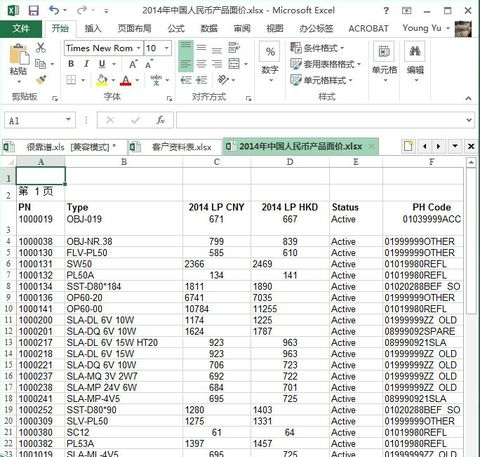Screen dimensions: 480x457
Task: Open Format as Table (套用表格格式) menu
Action: [325, 64]
